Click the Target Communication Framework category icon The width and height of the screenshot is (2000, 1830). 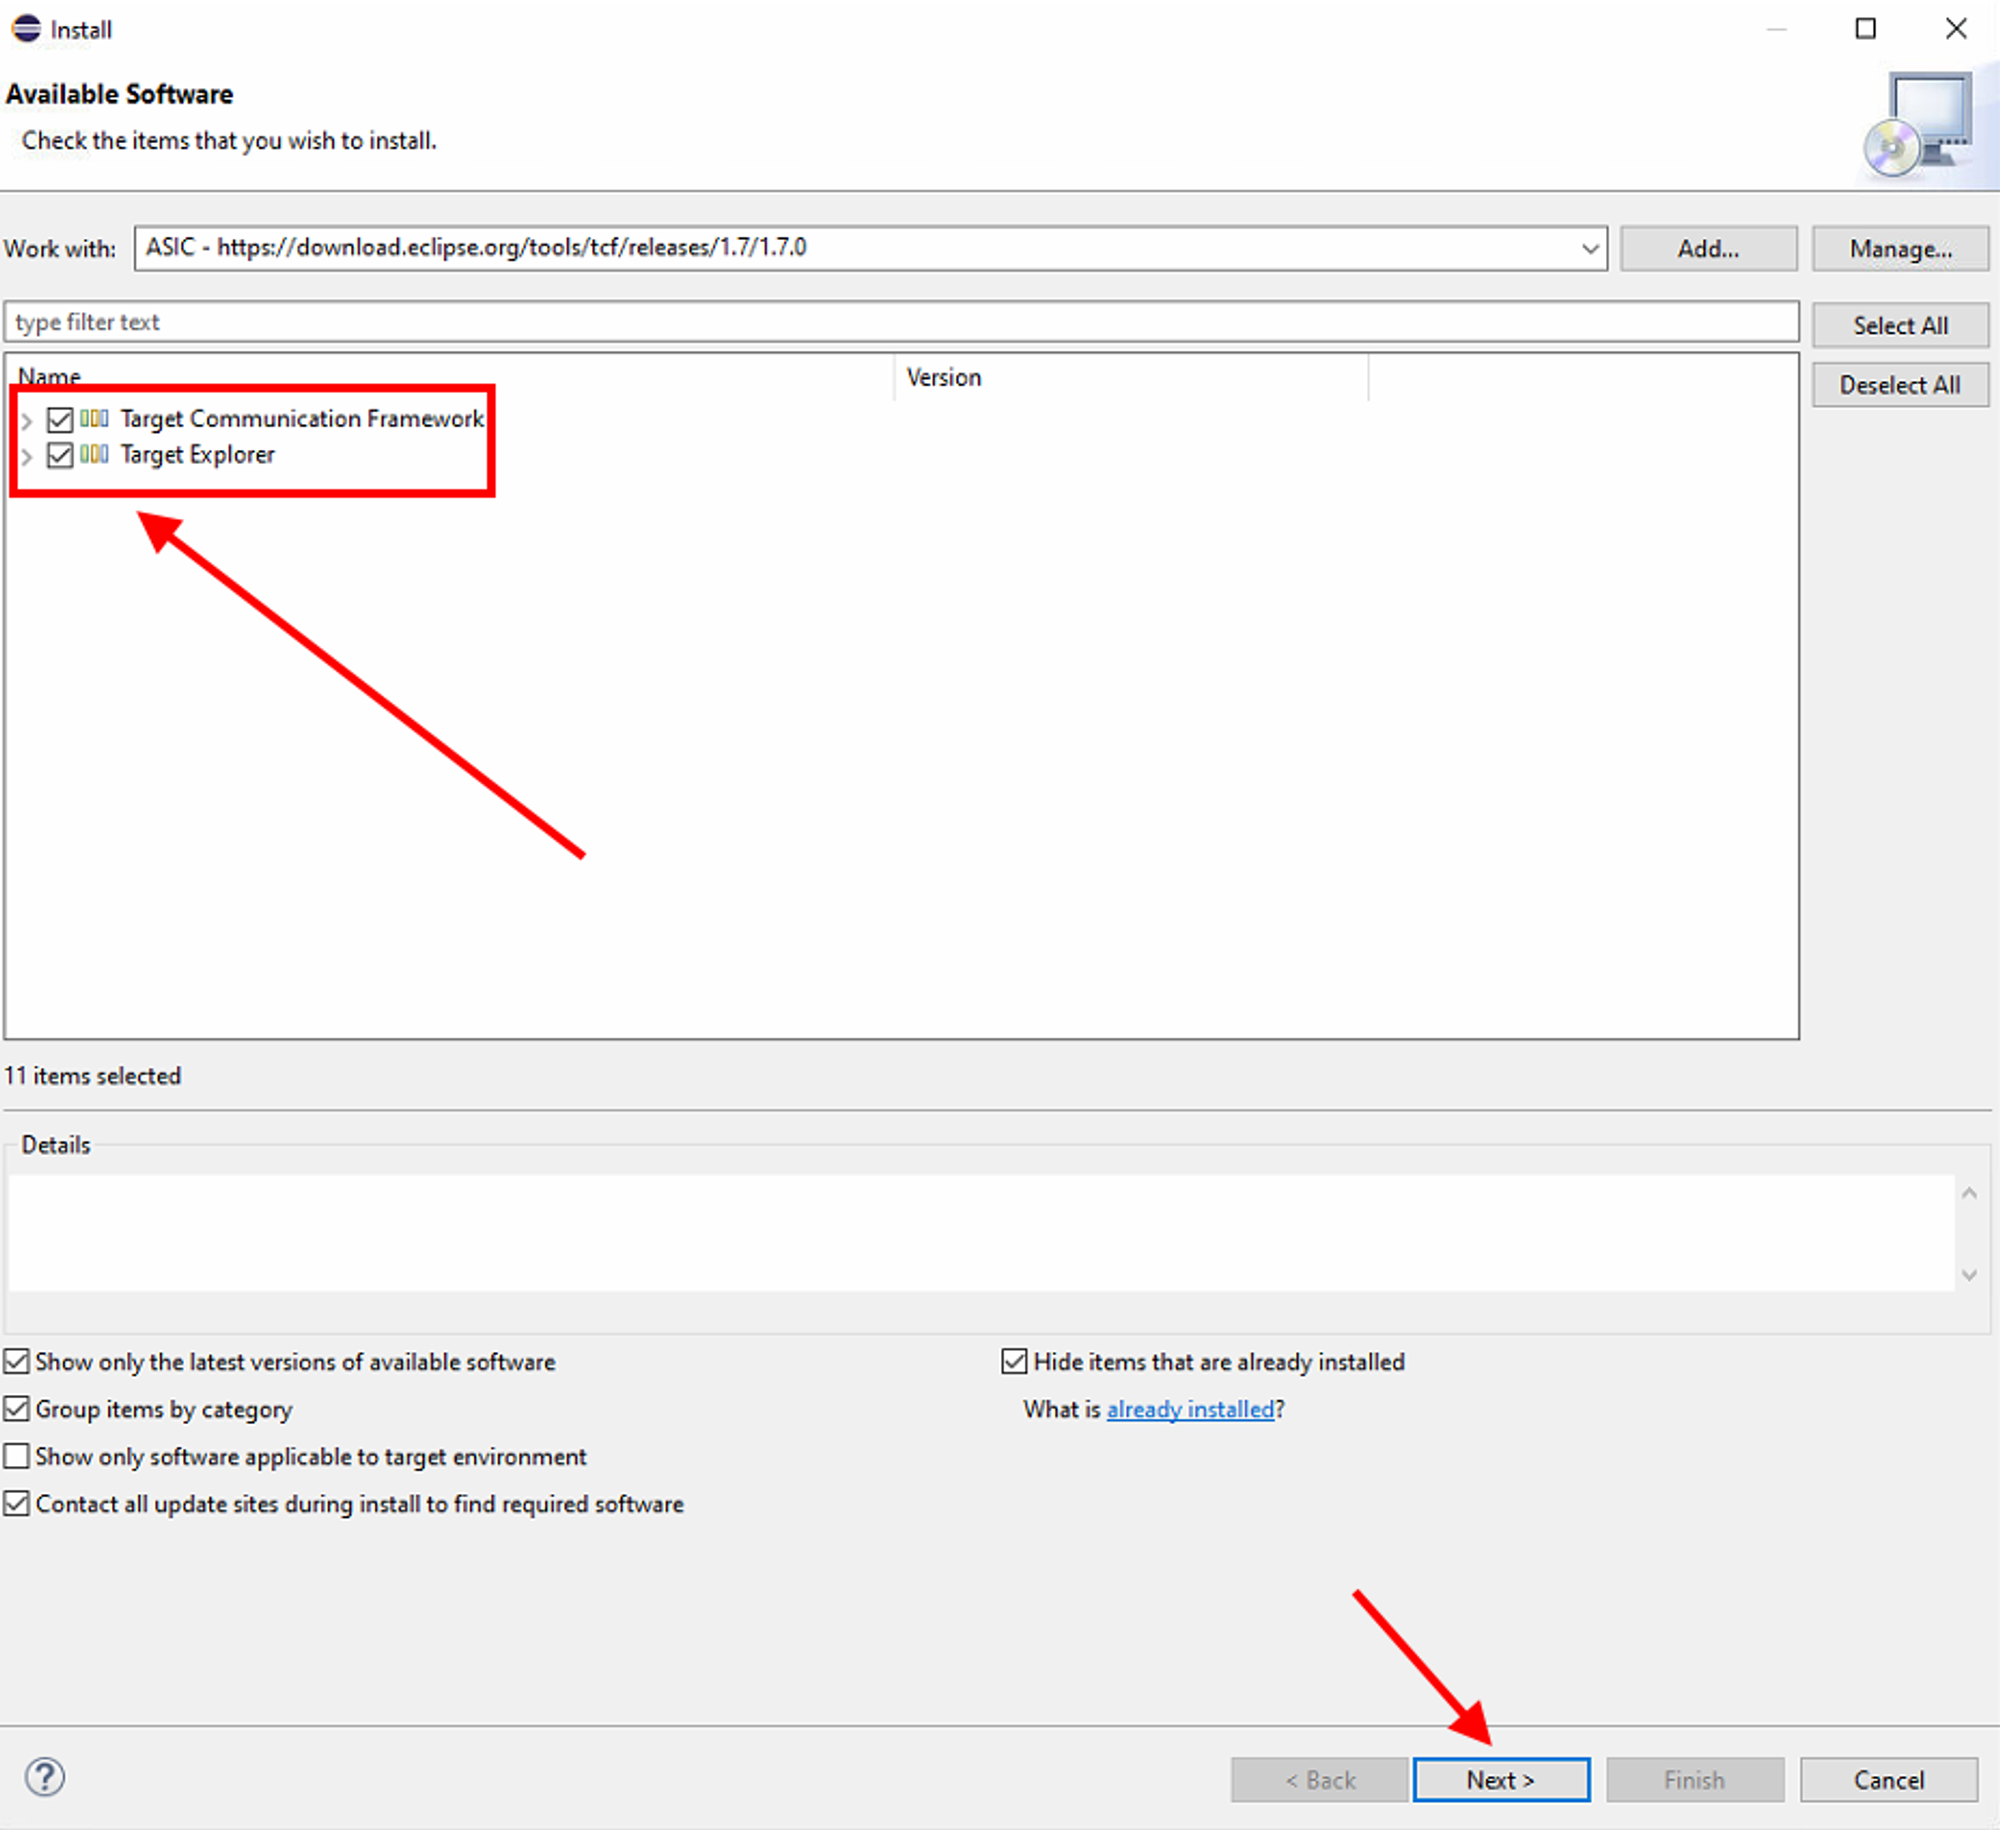tap(94, 418)
